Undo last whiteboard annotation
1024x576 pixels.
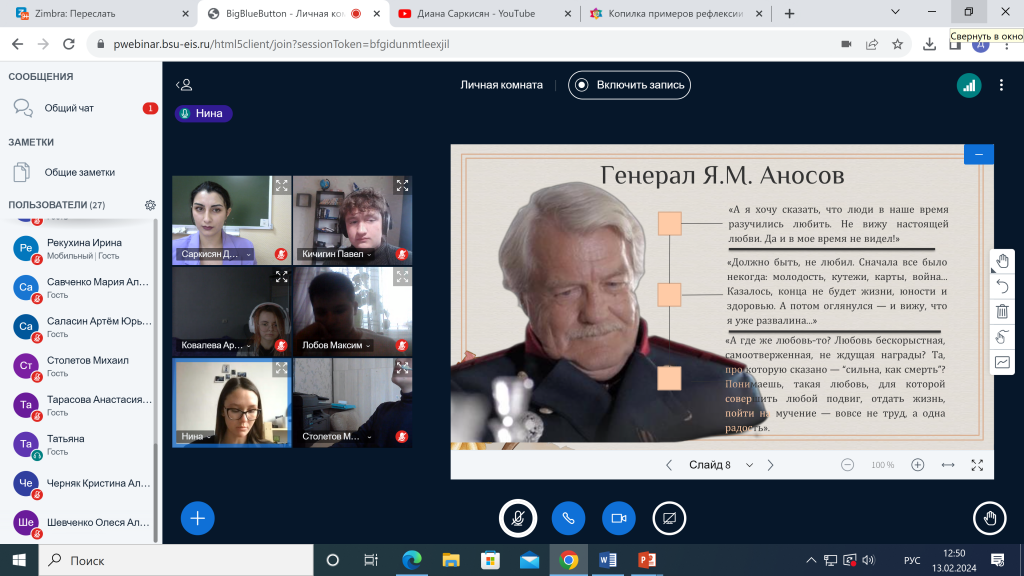(1002, 286)
